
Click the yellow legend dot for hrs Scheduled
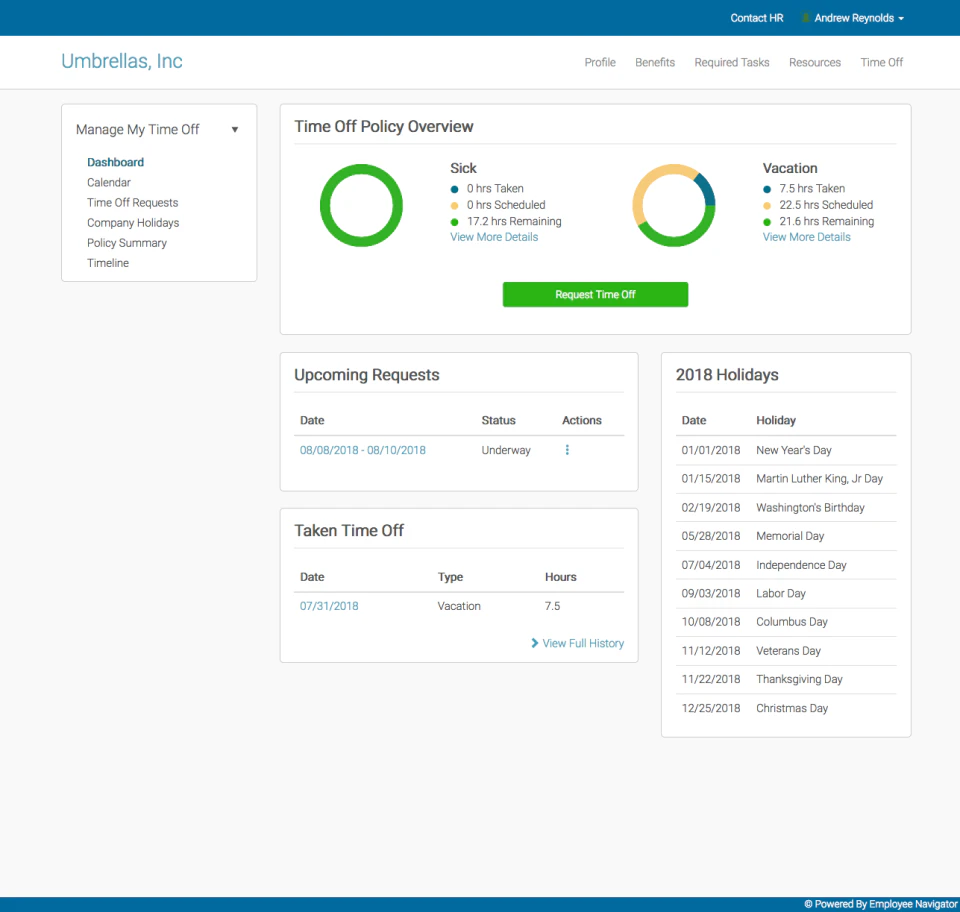[x=455, y=204]
